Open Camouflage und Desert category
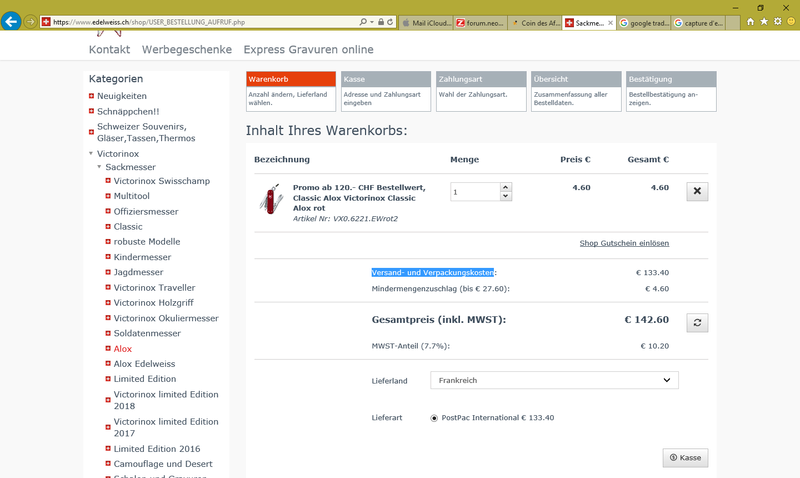Image resolution: width=800 pixels, height=478 pixels. tap(163, 464)
